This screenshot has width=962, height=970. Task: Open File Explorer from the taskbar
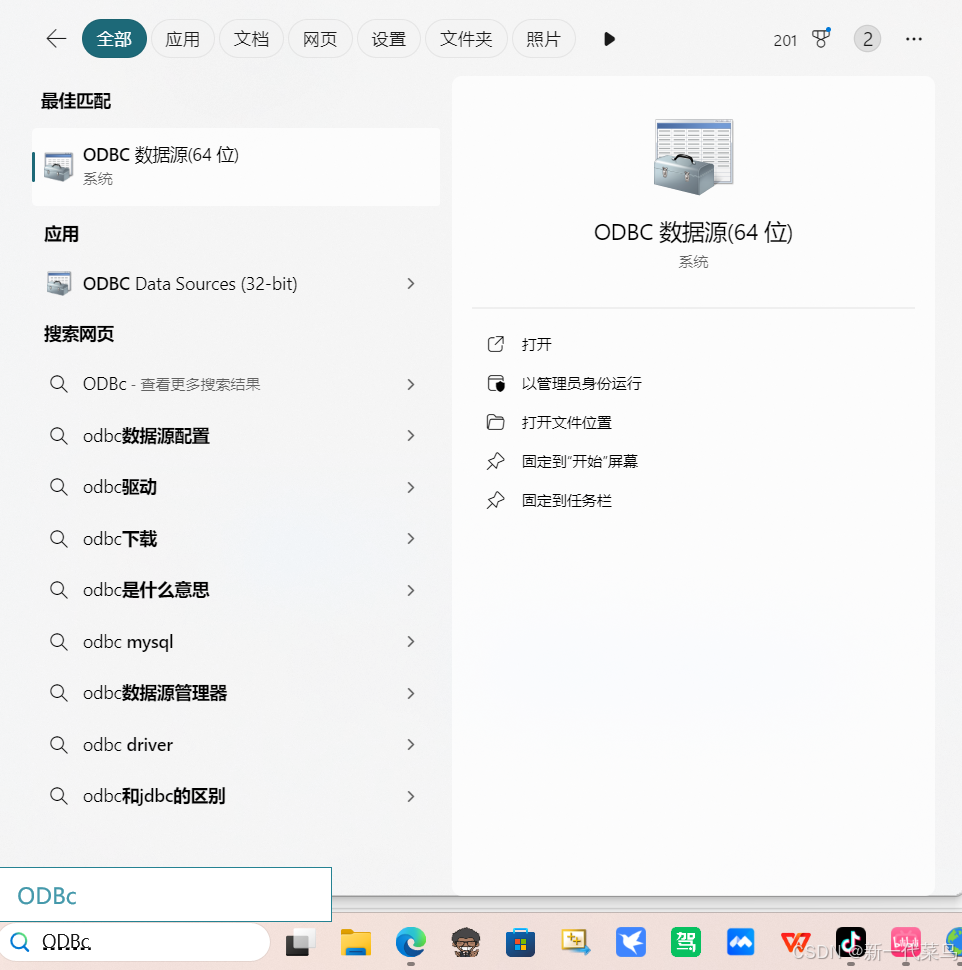356,941
